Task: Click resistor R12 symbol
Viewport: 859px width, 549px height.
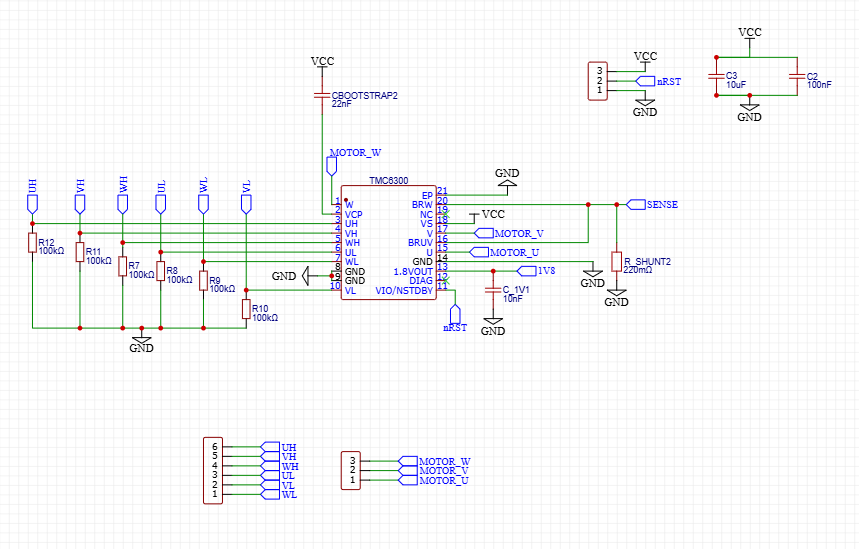Action: click(32, 245)
